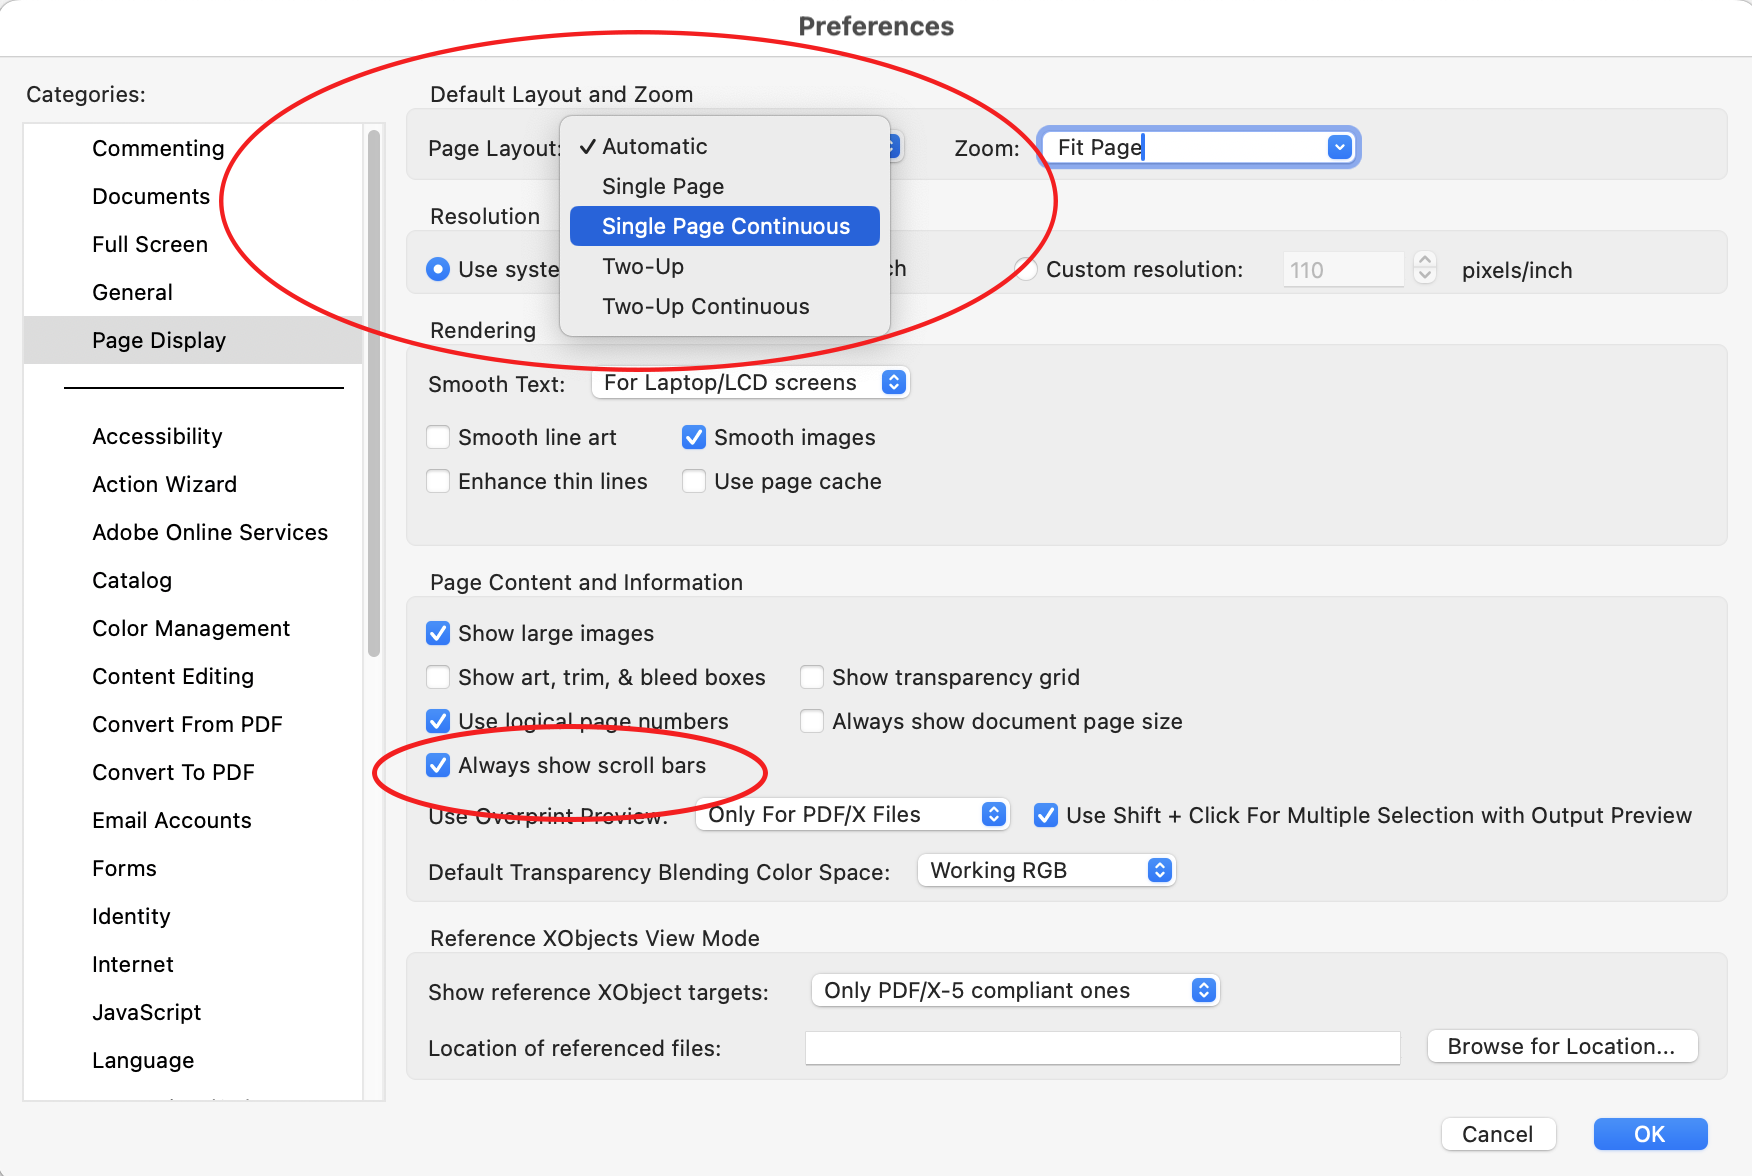Screen dimensions: 1752x1176
Task: Click Cancel to dismiss preferences
Action: 1497,1134
